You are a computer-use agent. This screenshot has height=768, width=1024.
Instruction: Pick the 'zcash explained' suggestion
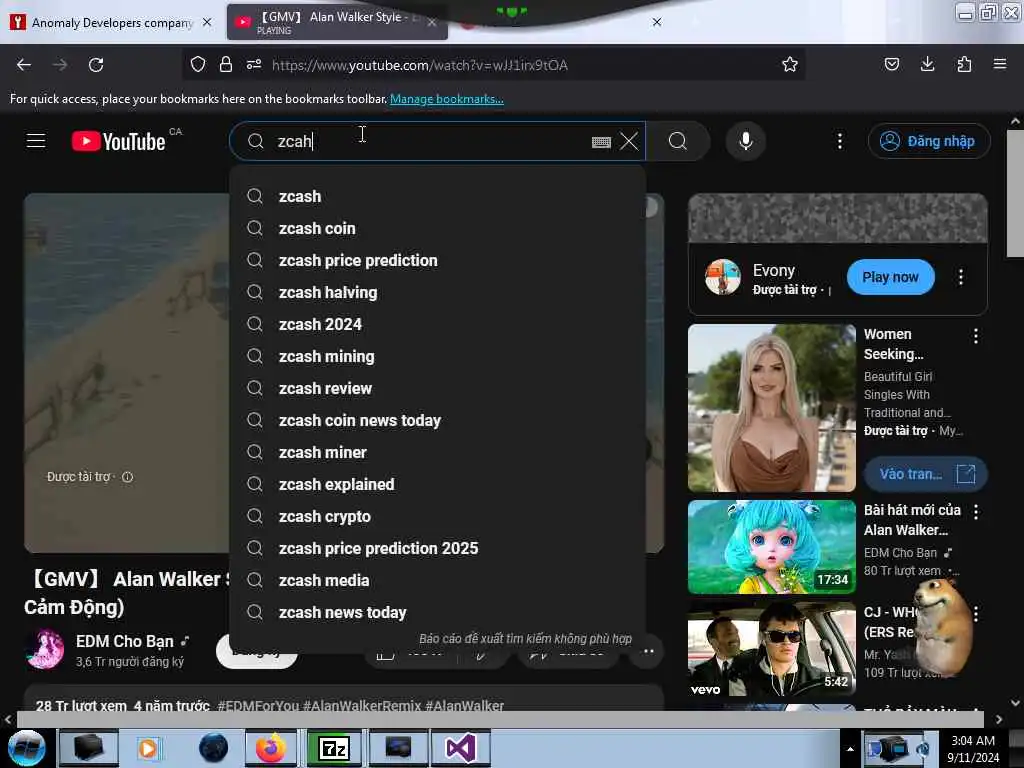click(438, 485)
